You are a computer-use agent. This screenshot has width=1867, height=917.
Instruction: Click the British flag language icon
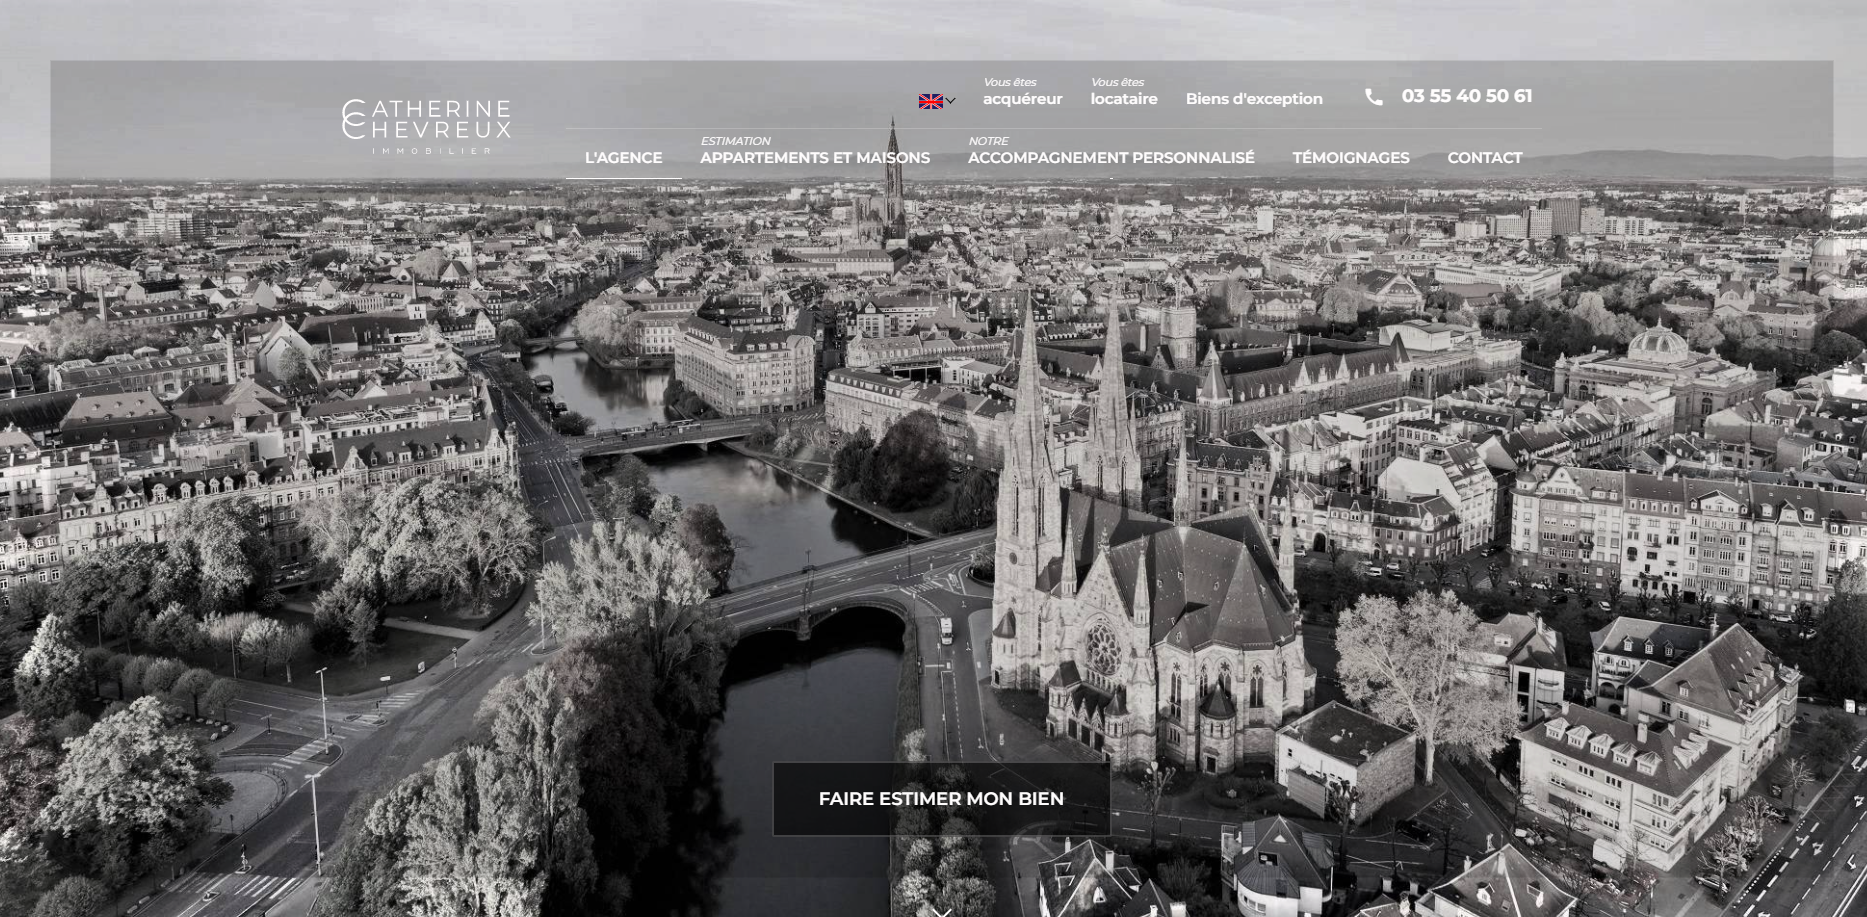(930, 101)
